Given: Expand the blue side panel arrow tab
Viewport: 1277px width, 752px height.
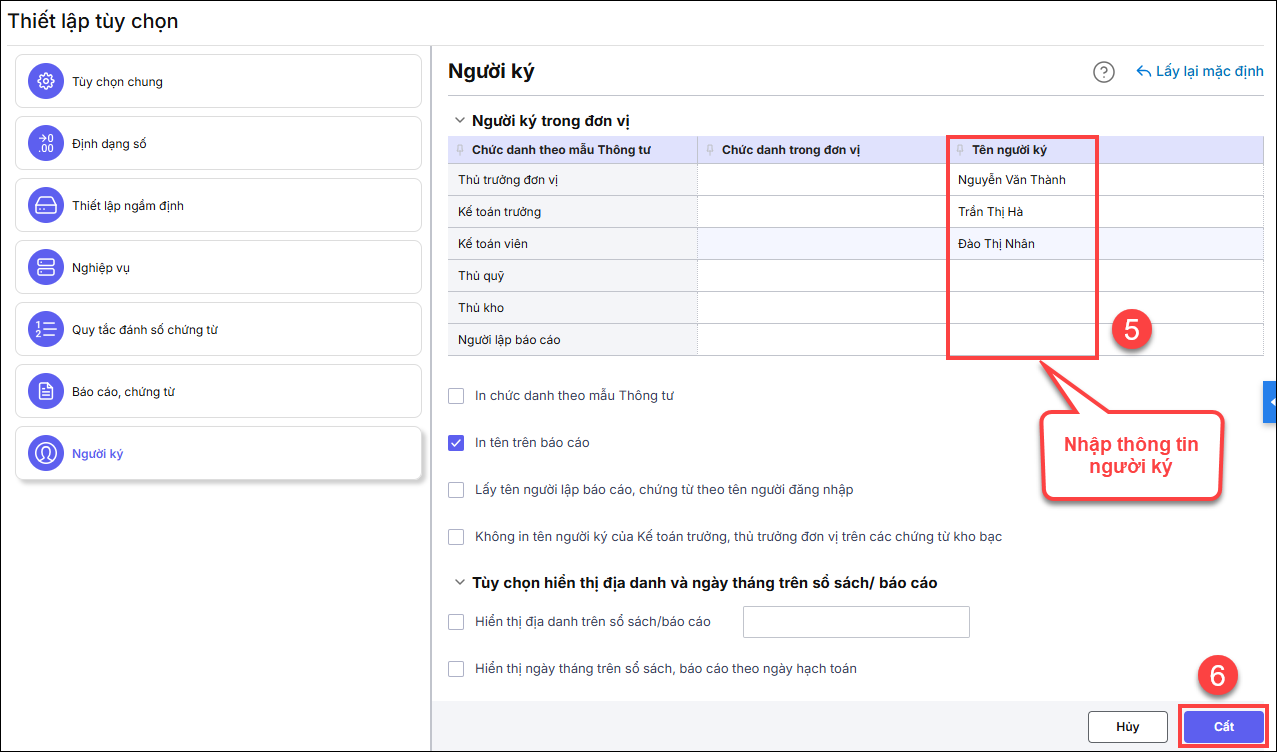Looking at the screenshot, I should 1270,401.
